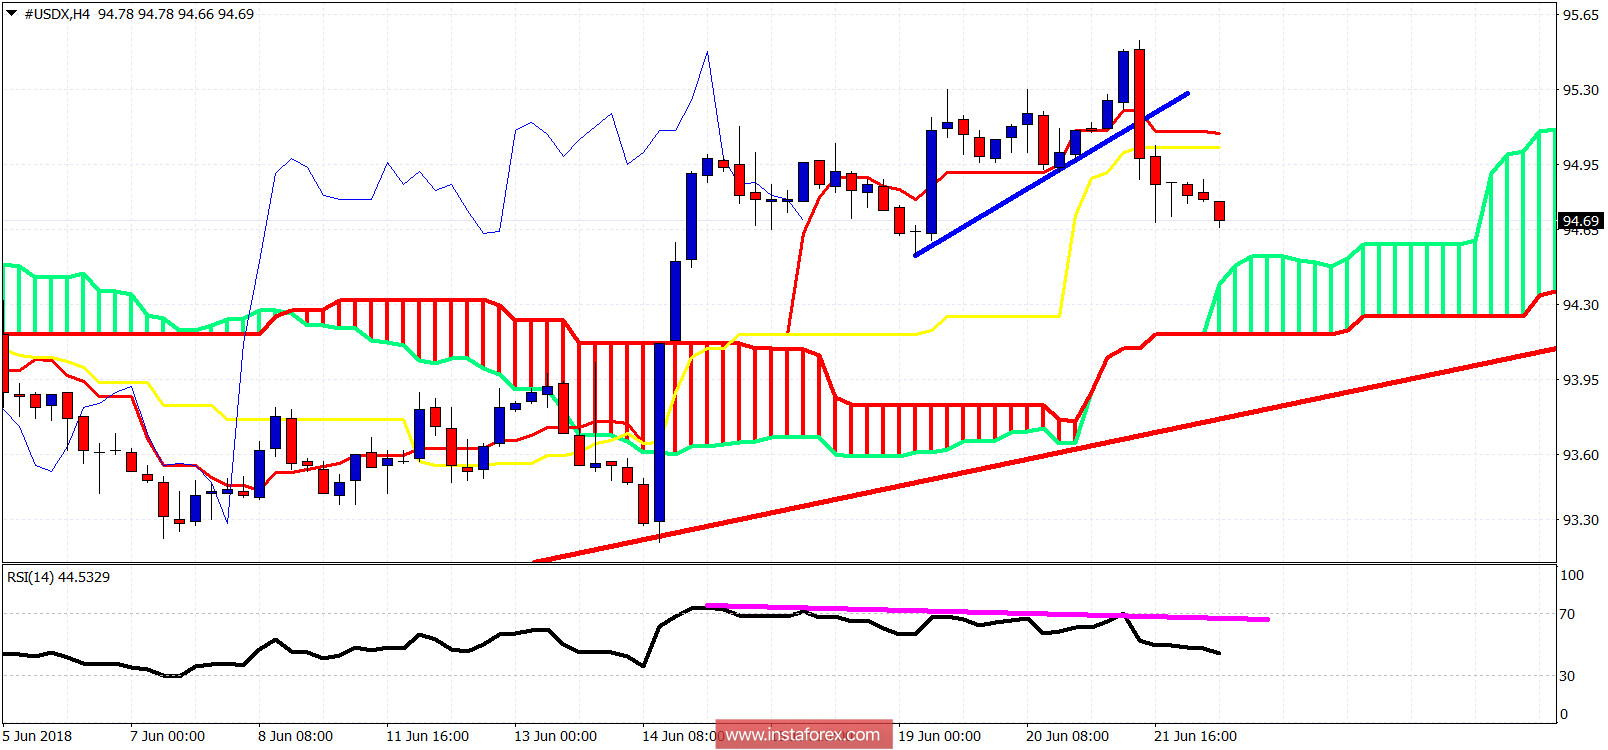Viewport: 1608px width, 750px height.
Task: Click the 95.65 price axis label
Action: (x=1581, y=15)
